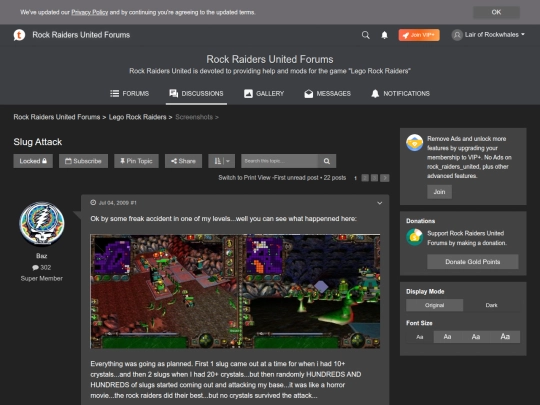Click the VIP+ diamond badge icon
This screenshot has width=540, height=405.
click(415, 143)
